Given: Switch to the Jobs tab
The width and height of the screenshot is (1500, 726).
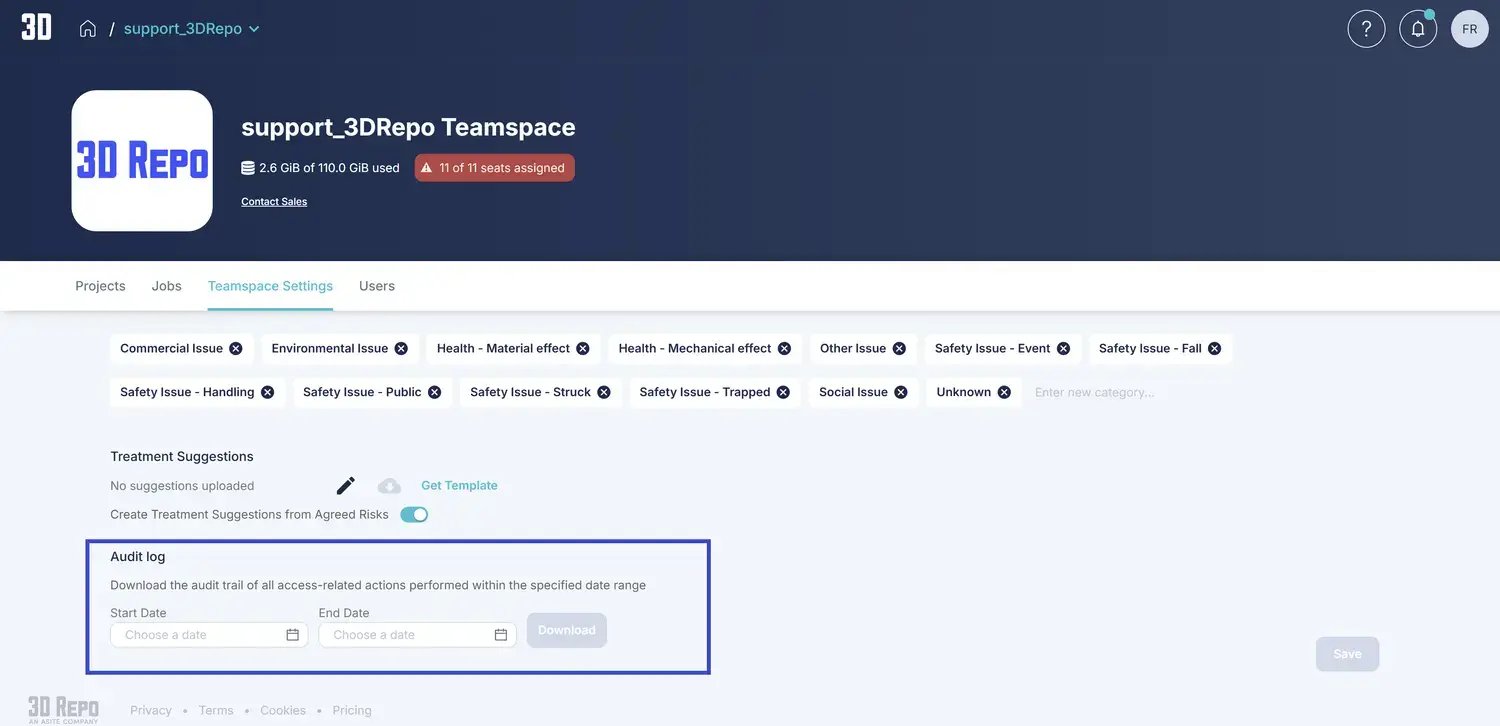Looking at the screenshot, I should 167,286.
